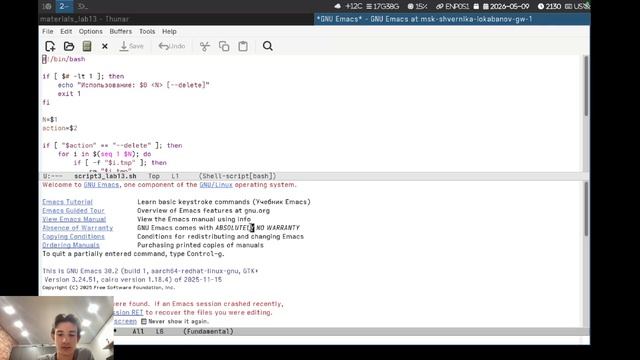Viewport: 640px width, 360px height.
Task: Open the Emacs Tutorial link
Action: tap(67, 202)
